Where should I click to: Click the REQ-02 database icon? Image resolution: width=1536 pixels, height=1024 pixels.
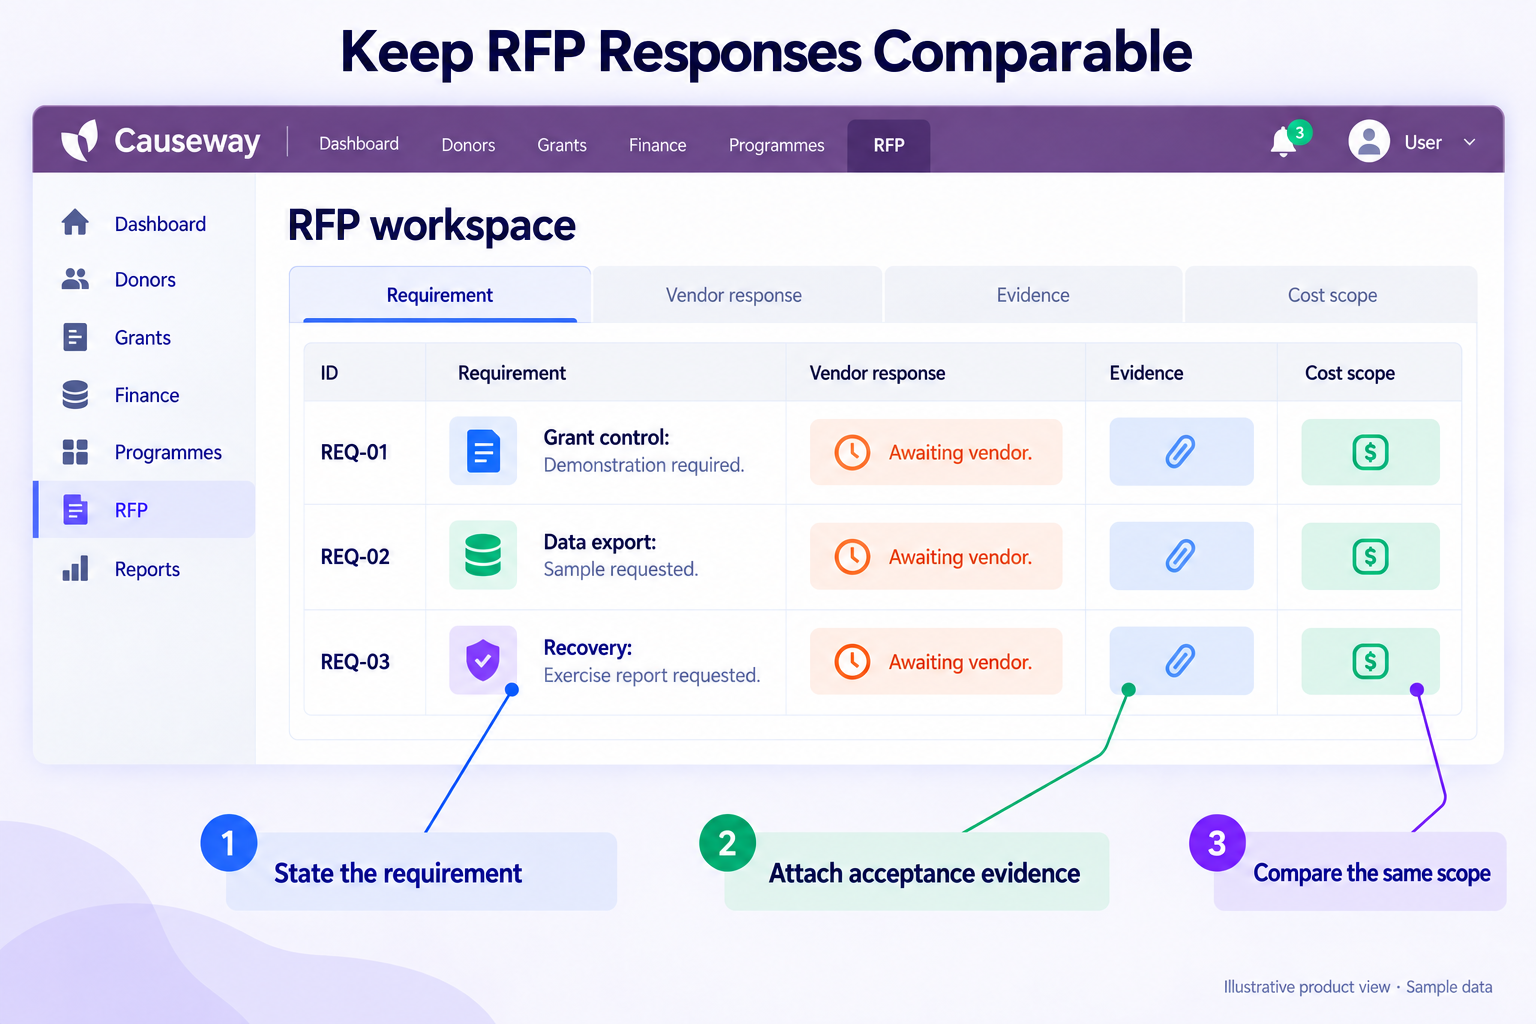(x=483, y=555)
